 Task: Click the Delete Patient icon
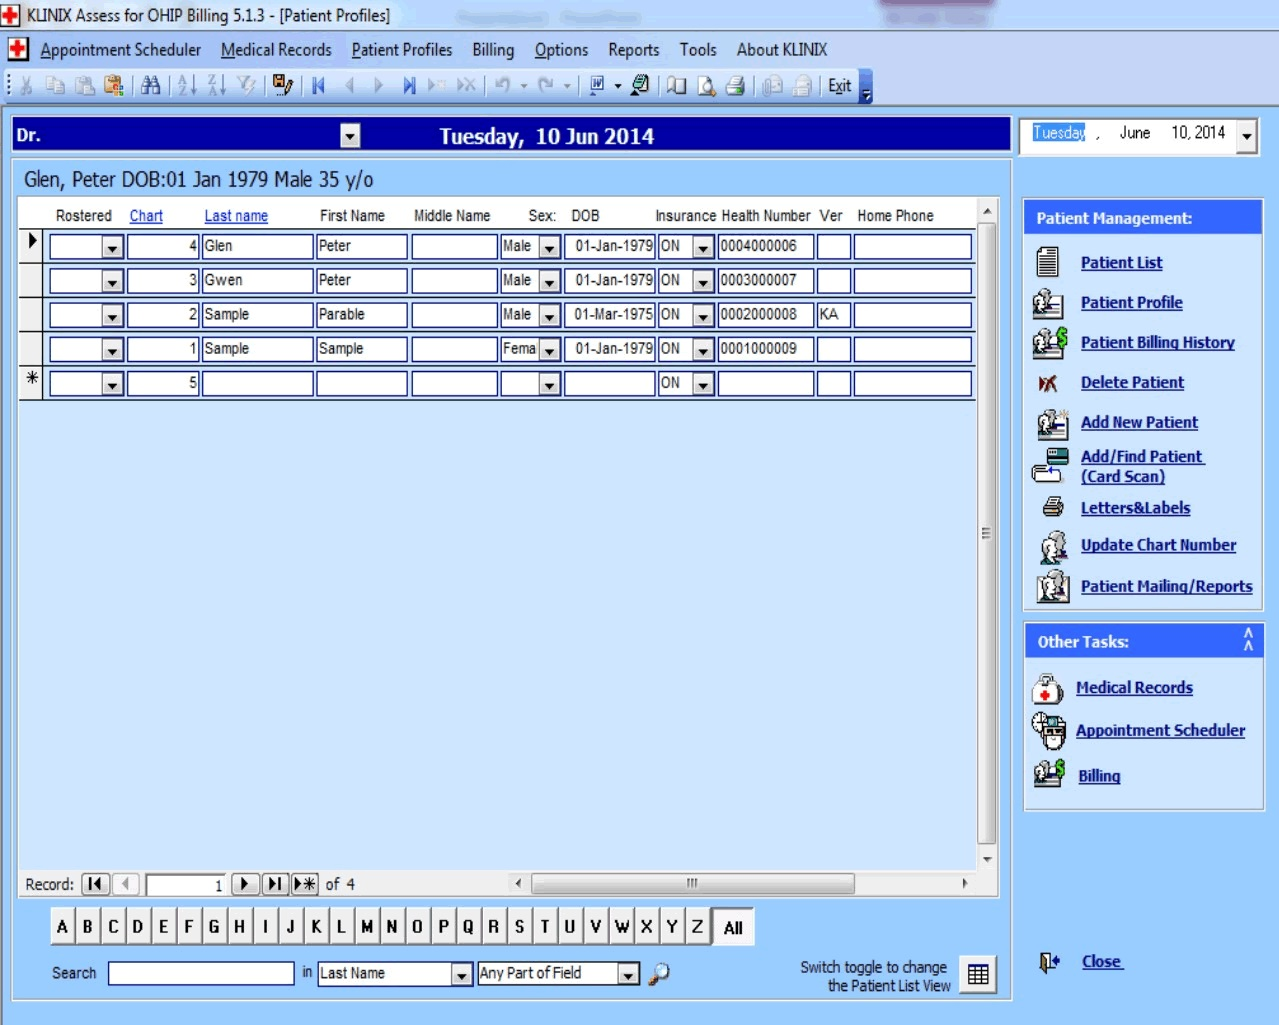[1047, 383]
